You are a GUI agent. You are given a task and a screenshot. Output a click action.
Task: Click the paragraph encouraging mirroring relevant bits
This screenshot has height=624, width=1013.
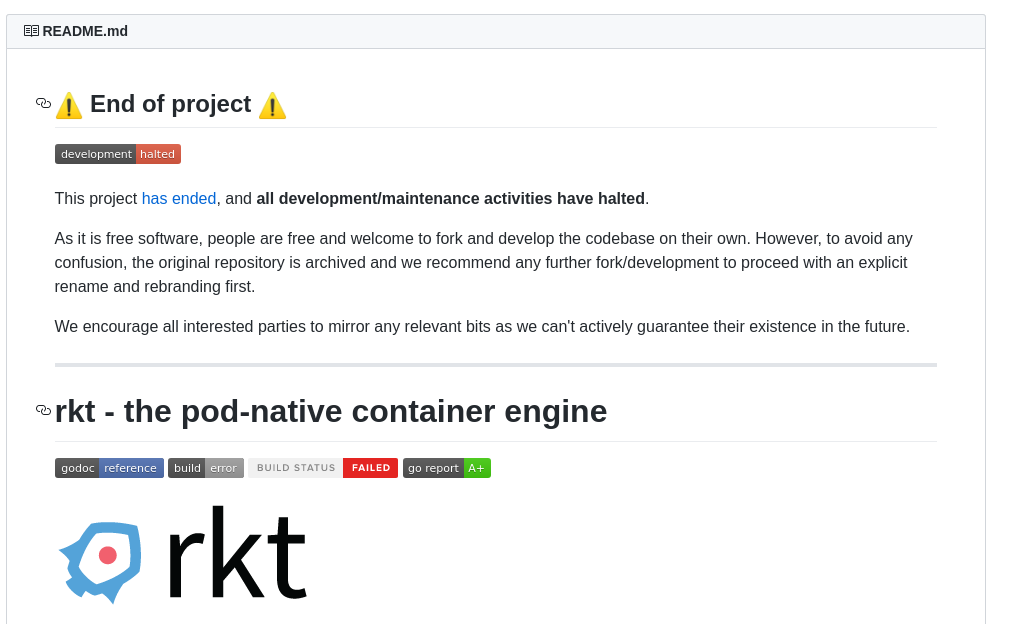click(x=482, y=327)
